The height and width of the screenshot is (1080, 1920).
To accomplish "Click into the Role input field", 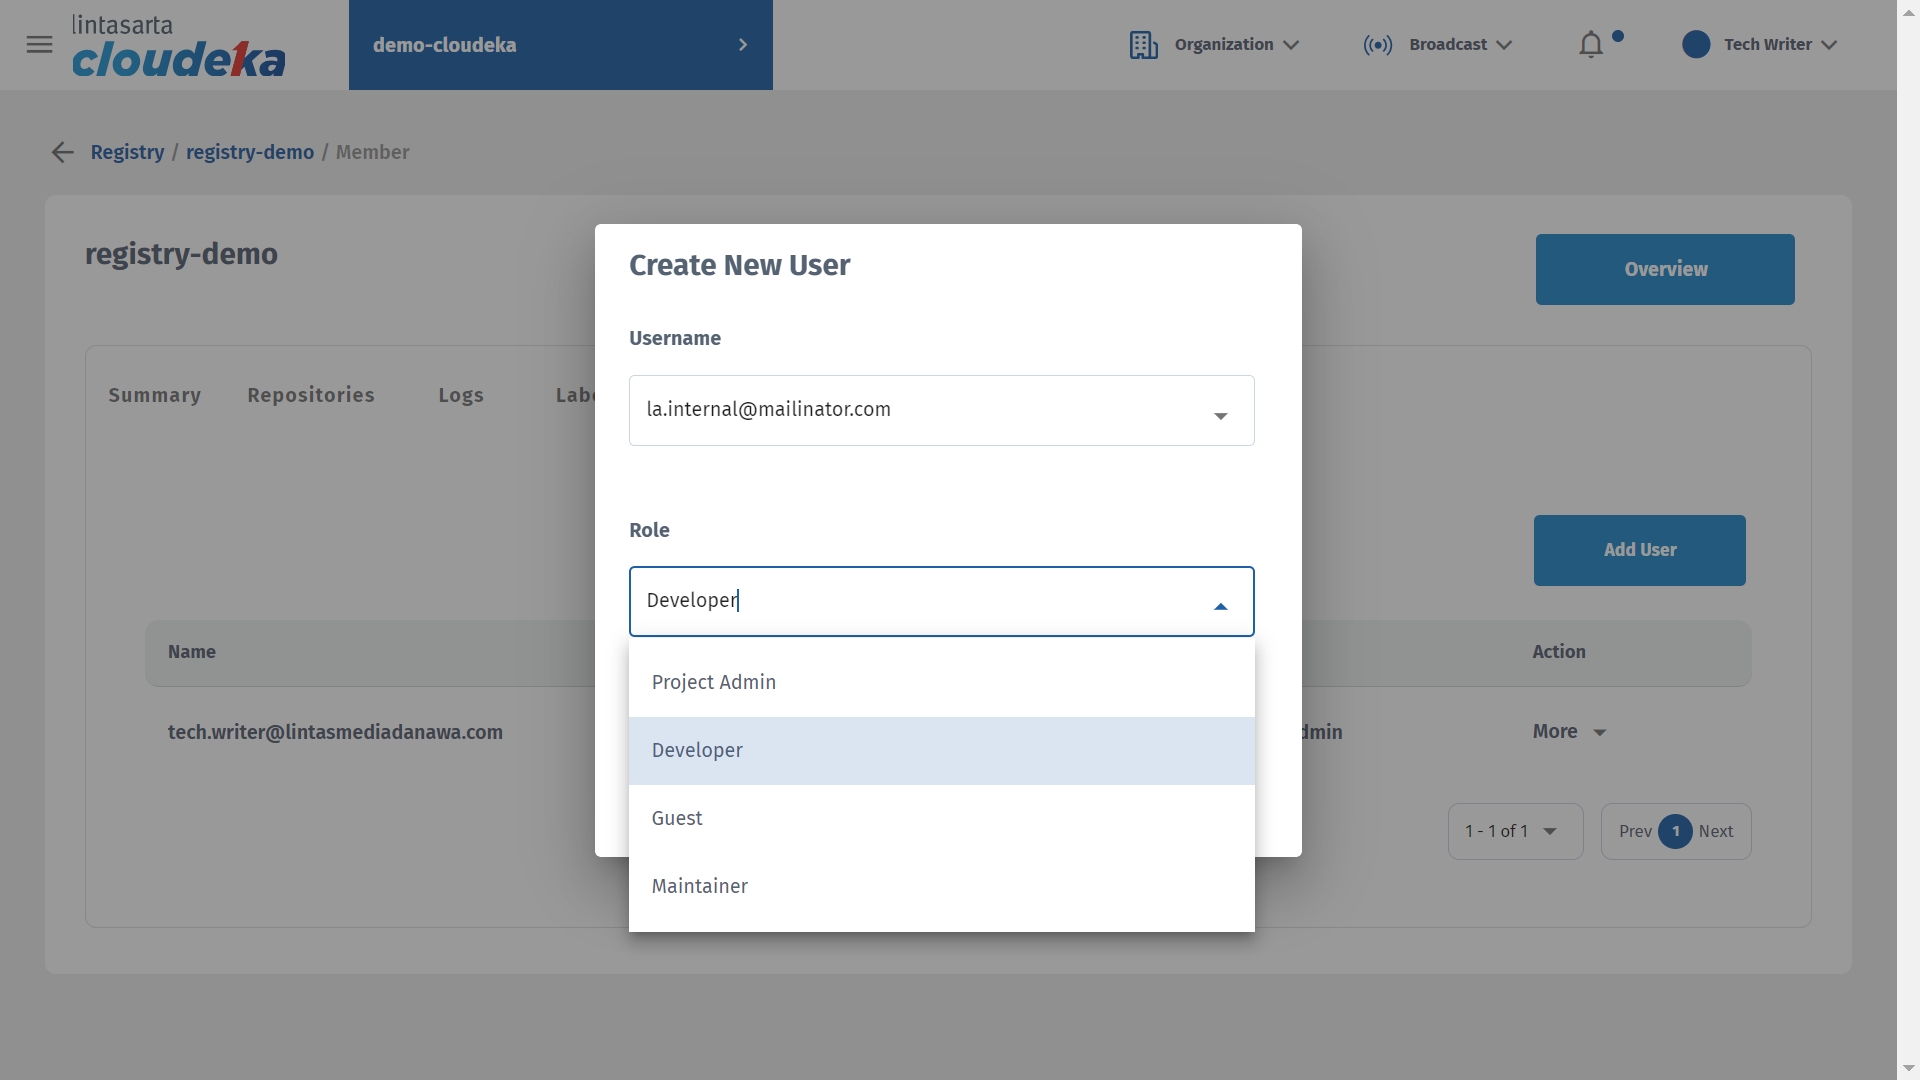I will tap(900, 601).
